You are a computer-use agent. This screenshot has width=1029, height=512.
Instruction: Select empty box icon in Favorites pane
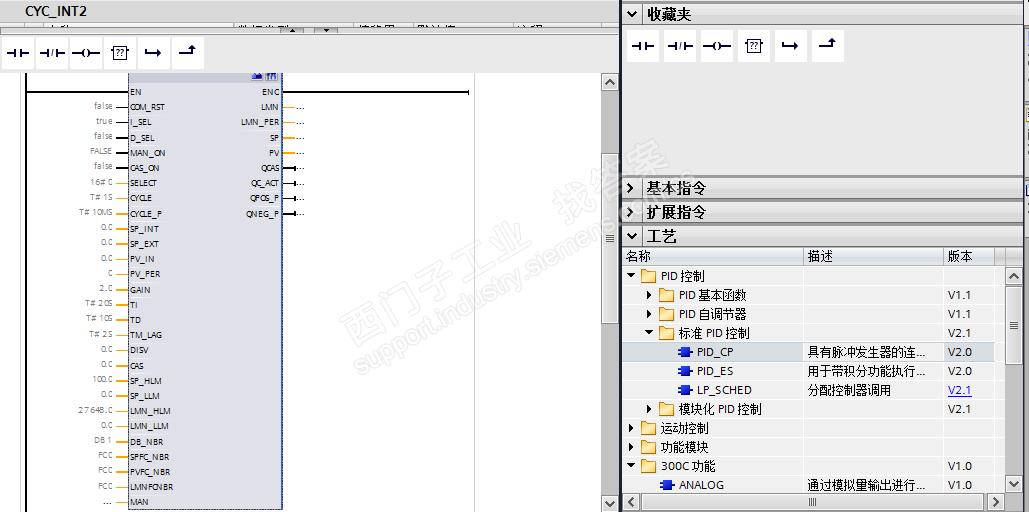click(x=754, y=46)
